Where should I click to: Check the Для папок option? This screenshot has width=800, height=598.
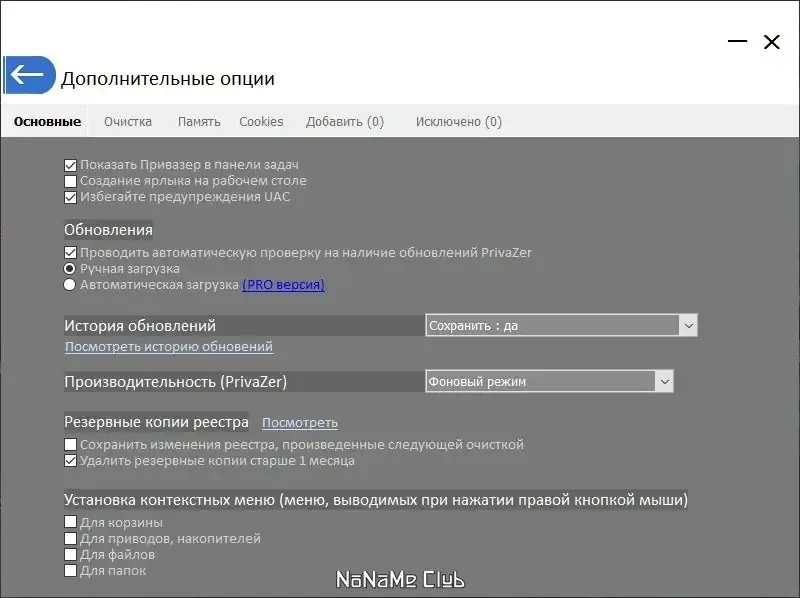click(x=70, y=570)
